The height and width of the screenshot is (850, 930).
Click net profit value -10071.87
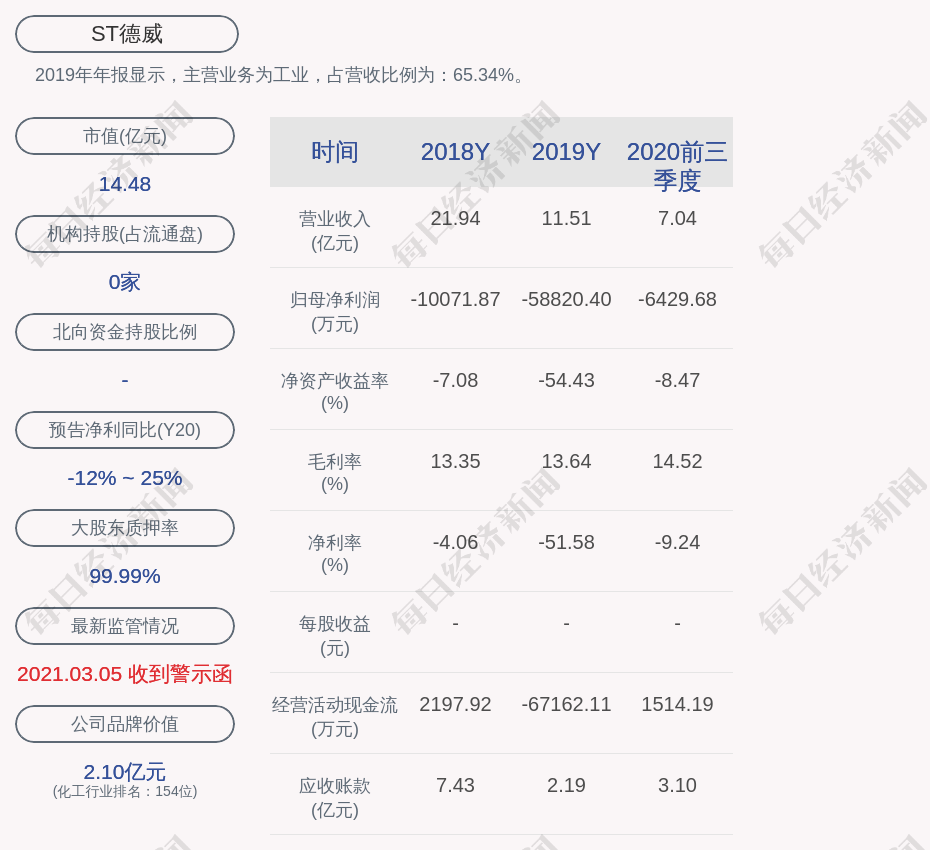click(x=456, y=300)
